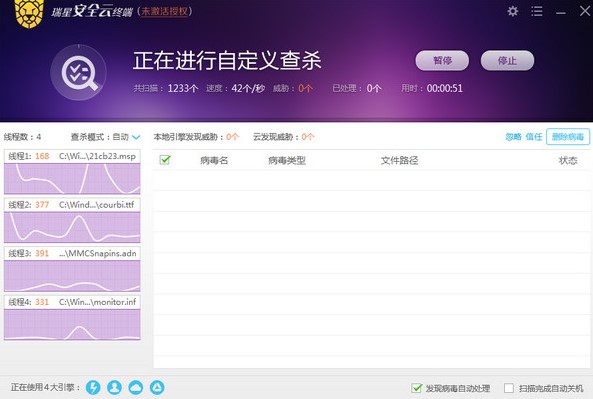
Task: Disable 发现病毒自动处理 checkbox
Action: tap(416, 388)
